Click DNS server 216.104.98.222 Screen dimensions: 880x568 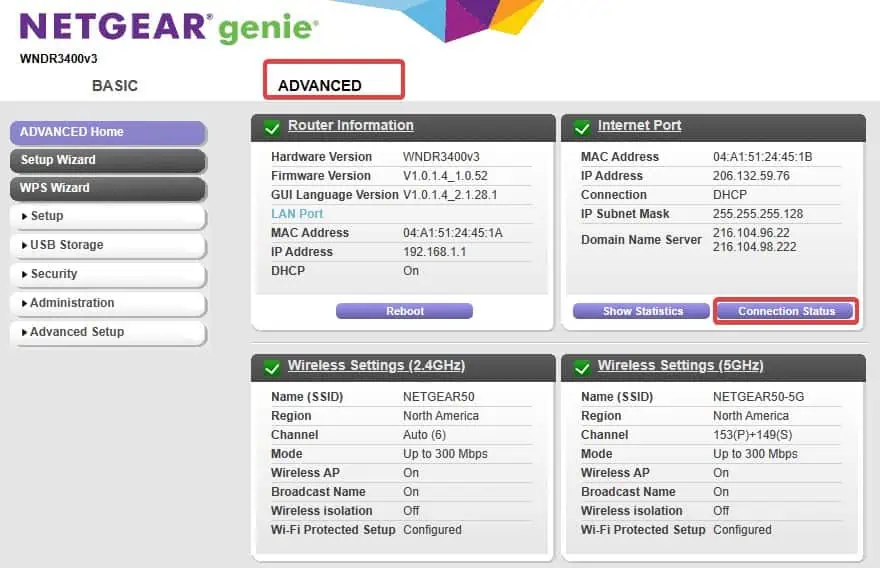click(x=754, y=247)
